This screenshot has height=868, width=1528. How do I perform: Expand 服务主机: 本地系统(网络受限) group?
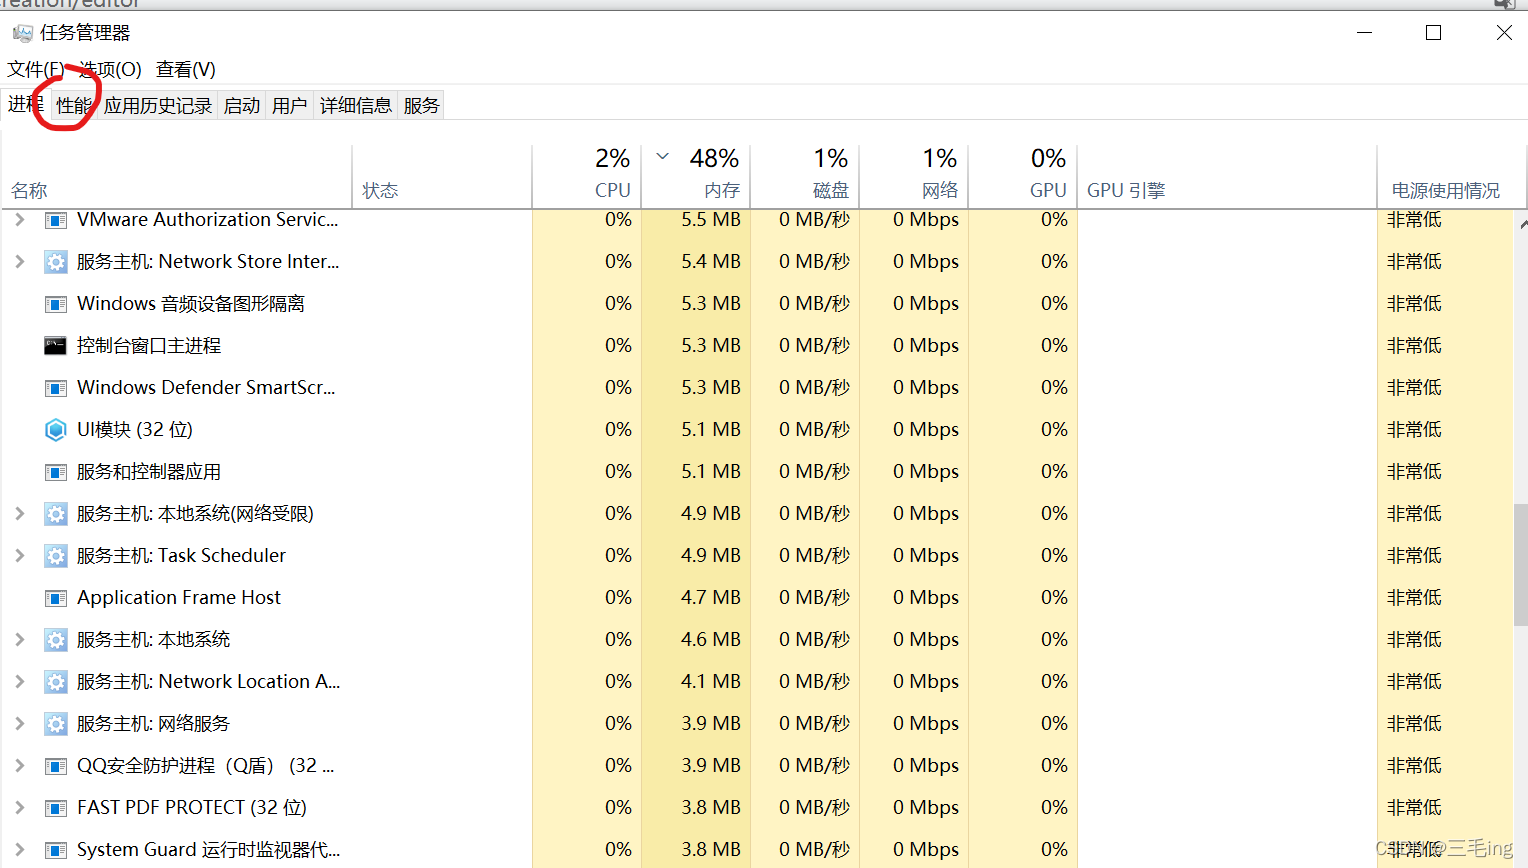click(x=19, y=513)
